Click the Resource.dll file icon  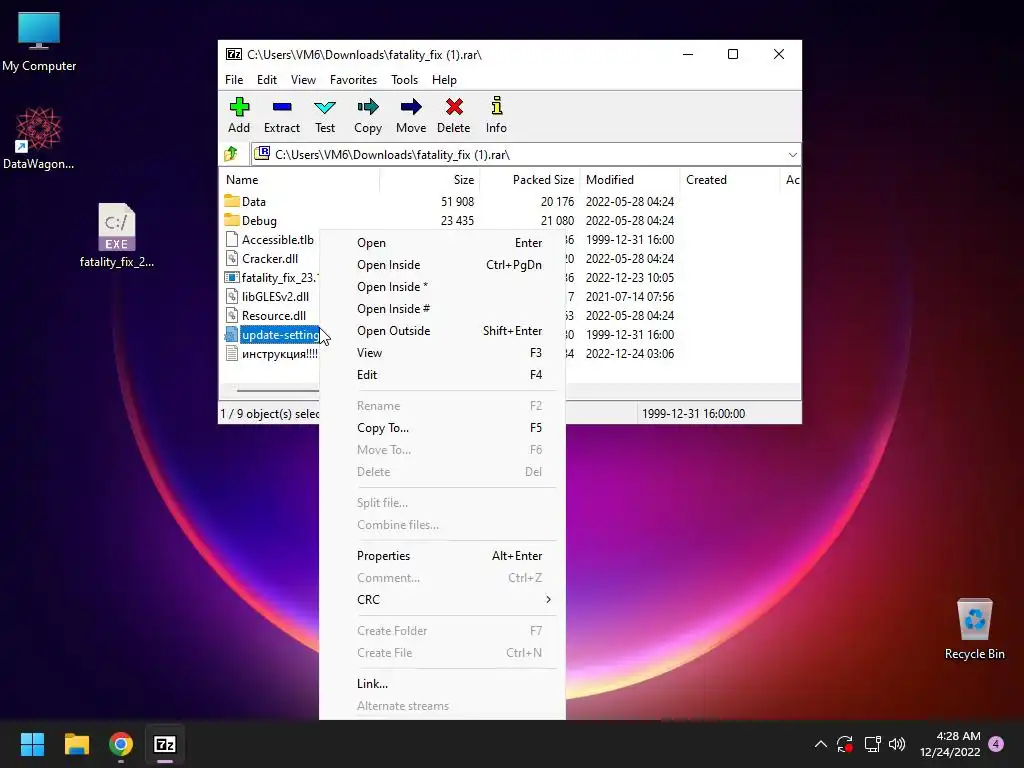coord(232,315)
